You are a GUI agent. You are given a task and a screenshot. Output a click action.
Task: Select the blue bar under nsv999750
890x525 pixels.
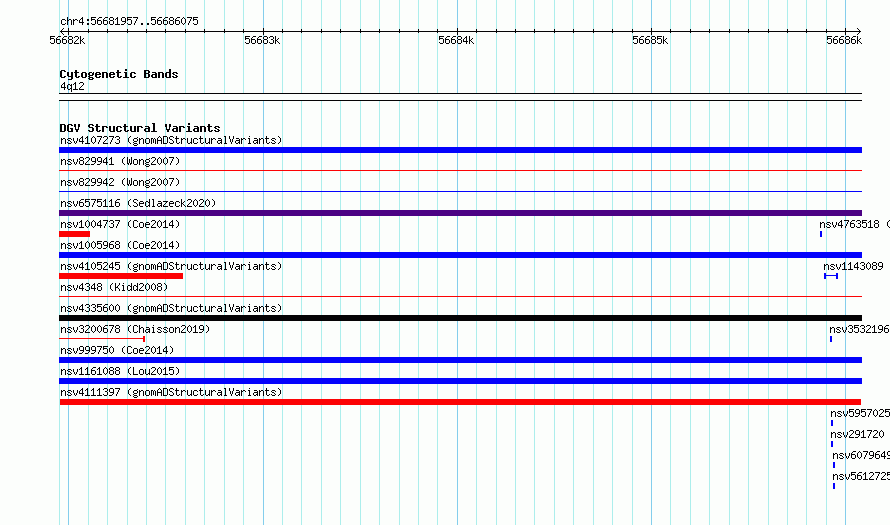[460, 360]
